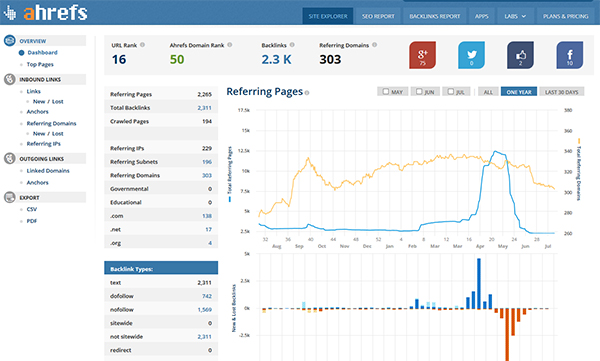600x361 pixels.
Task: Select the LAST 30 DAYS range
Action: pyautogui.click(x=561, y=92)
